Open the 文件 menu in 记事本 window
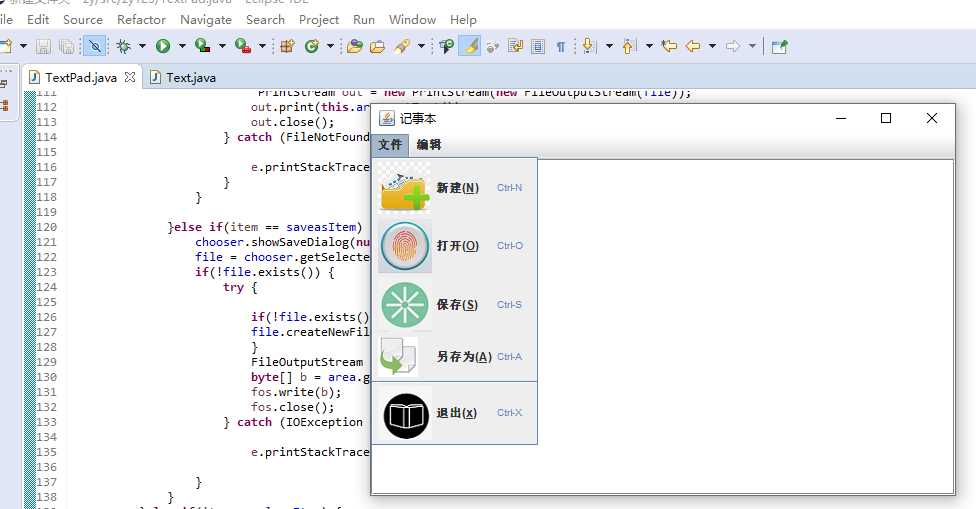 [390, 144]
